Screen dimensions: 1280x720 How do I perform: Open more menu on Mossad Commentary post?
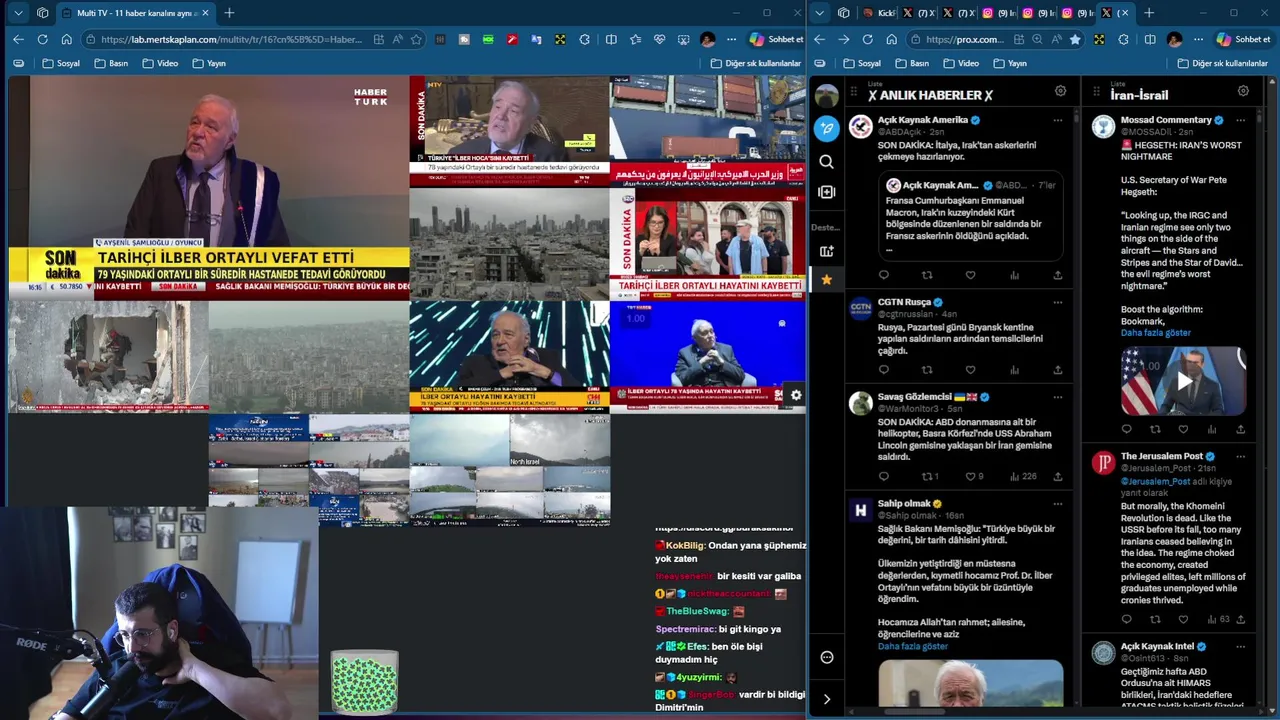1240,120
